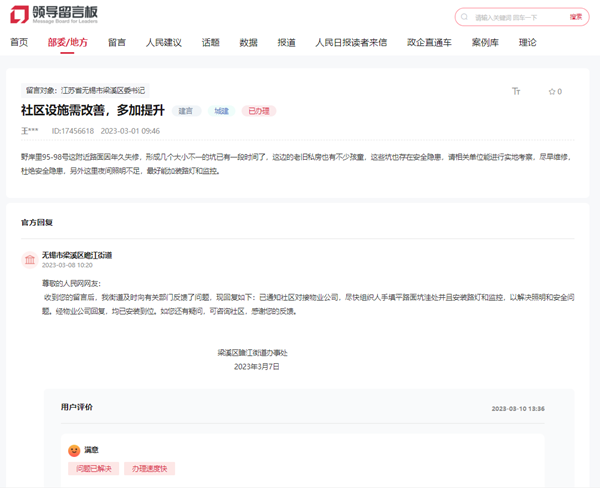Open the 数据 nav tab
The image size is (600, 488).
[248, 42]
